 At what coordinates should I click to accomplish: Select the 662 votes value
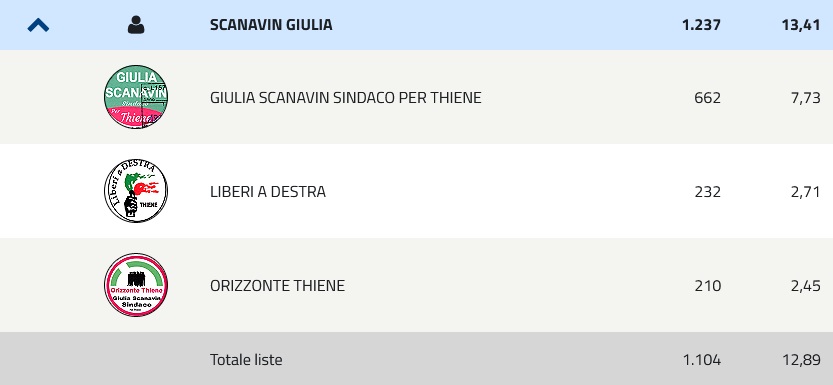coord(708,98)
